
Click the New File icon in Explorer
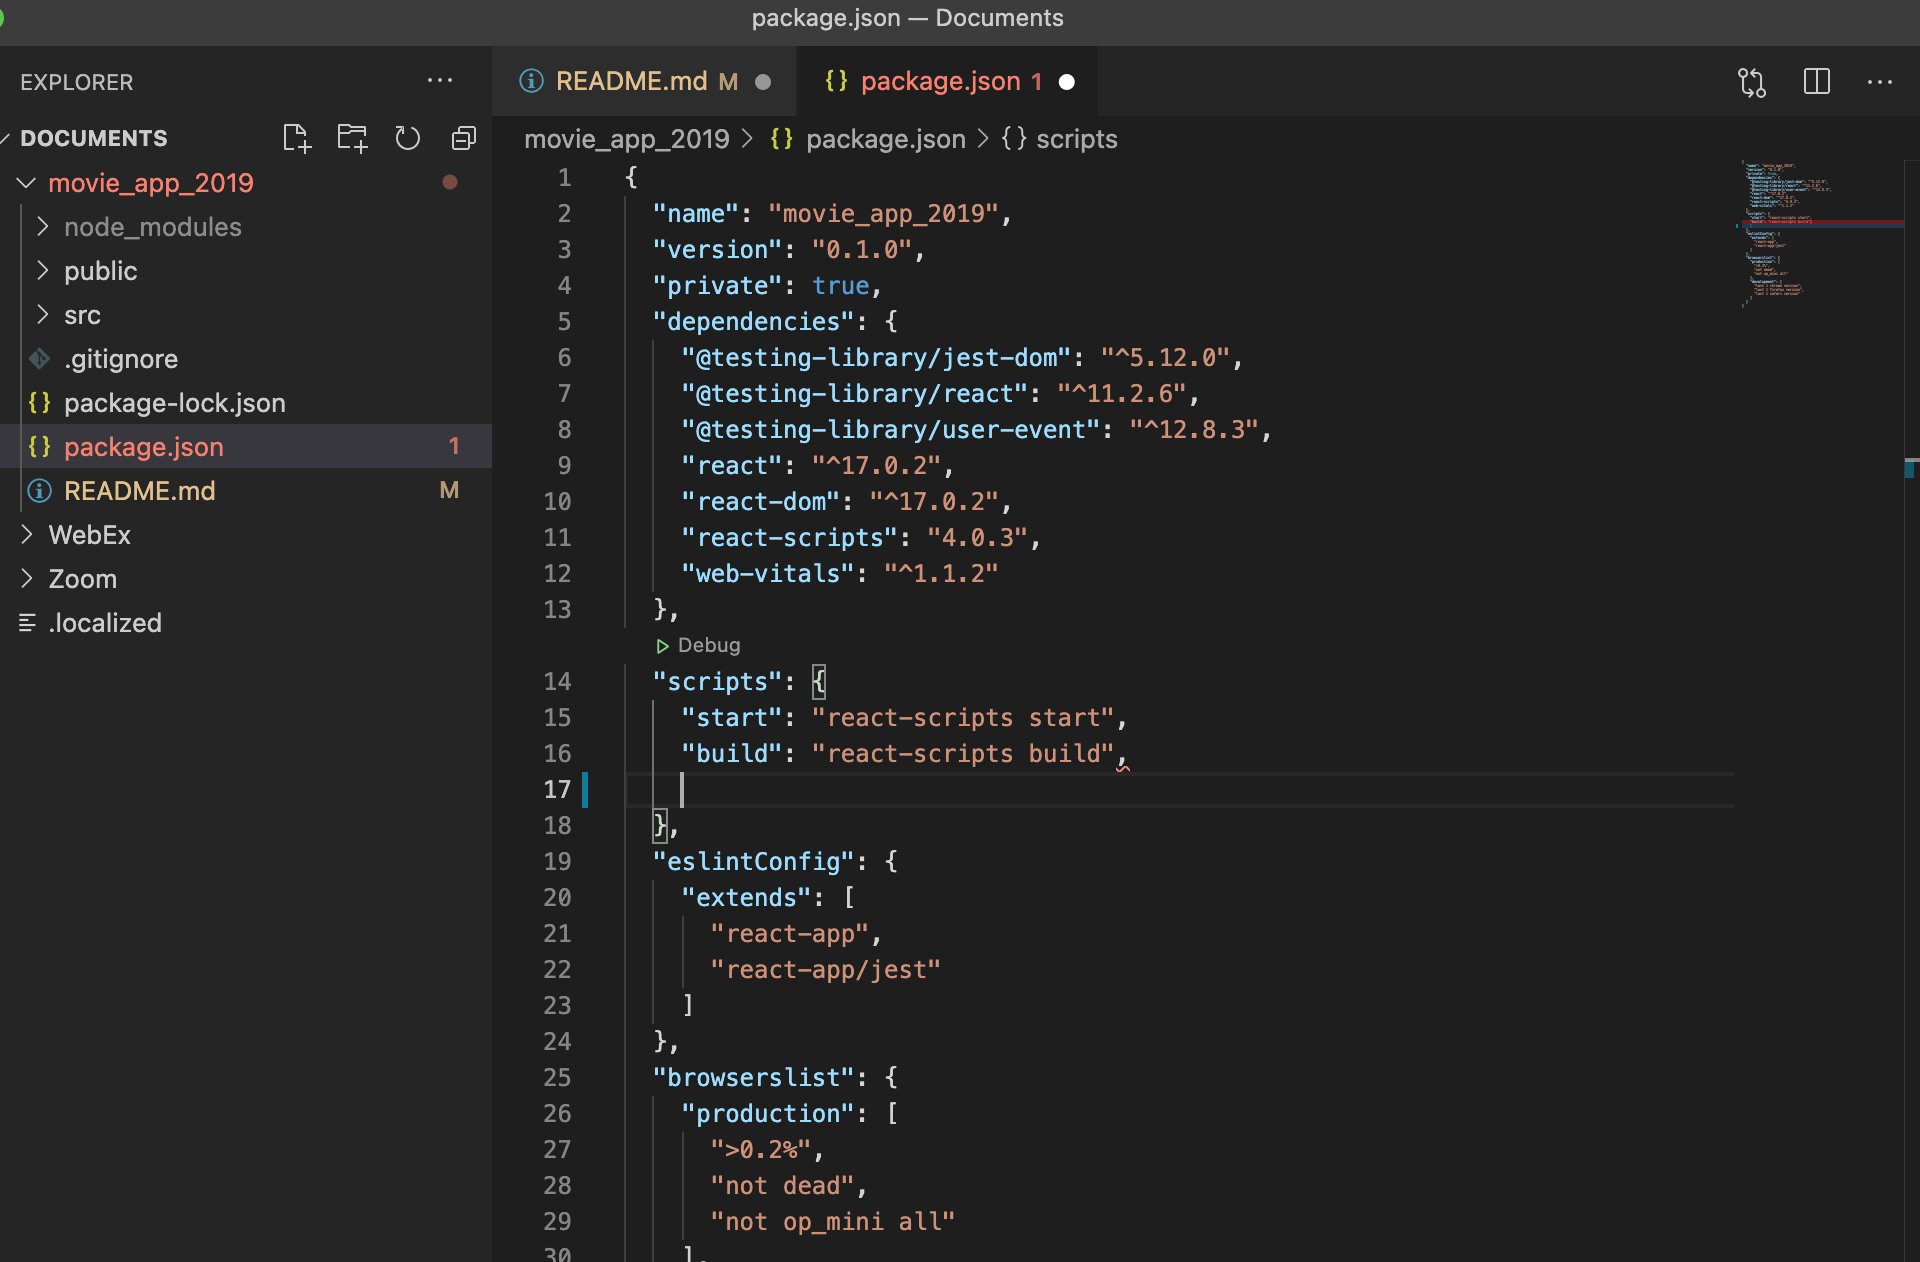(x=297, y=138)
